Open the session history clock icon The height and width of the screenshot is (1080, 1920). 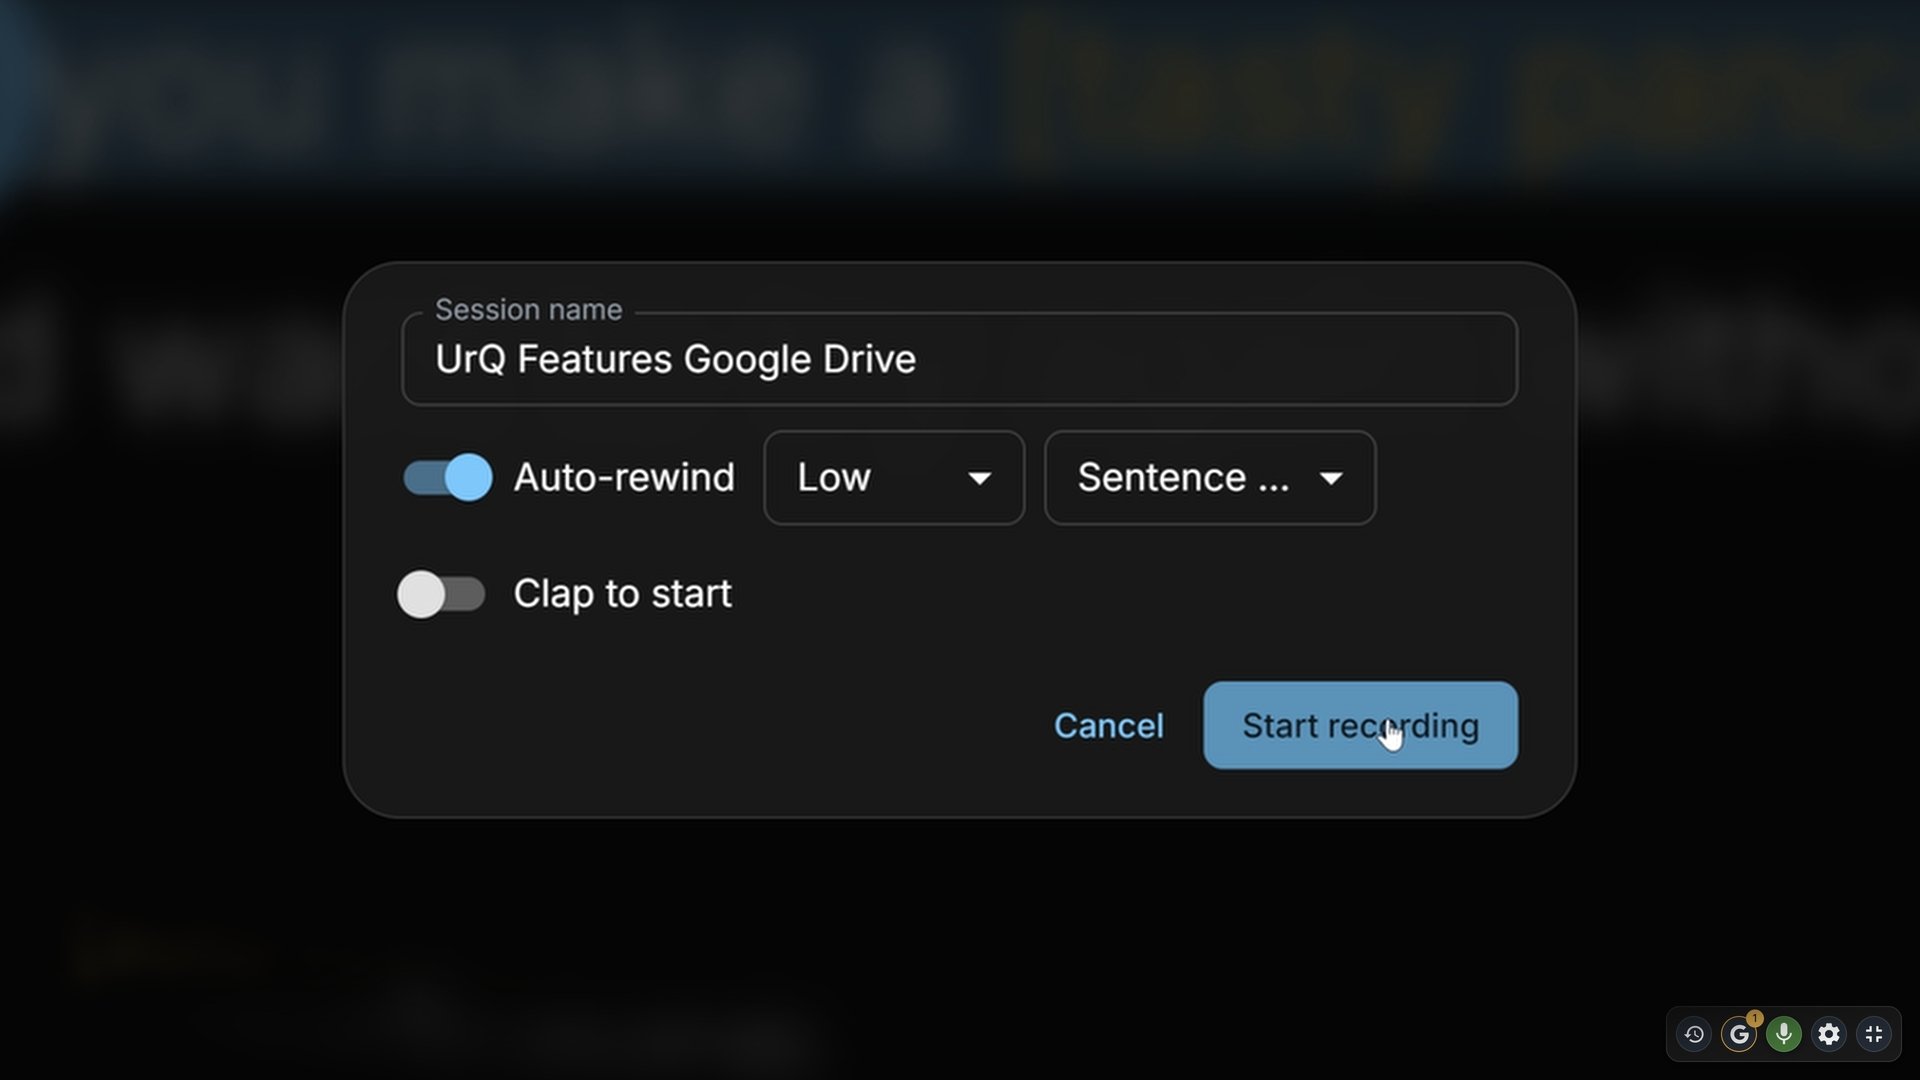[1694, 1034]
